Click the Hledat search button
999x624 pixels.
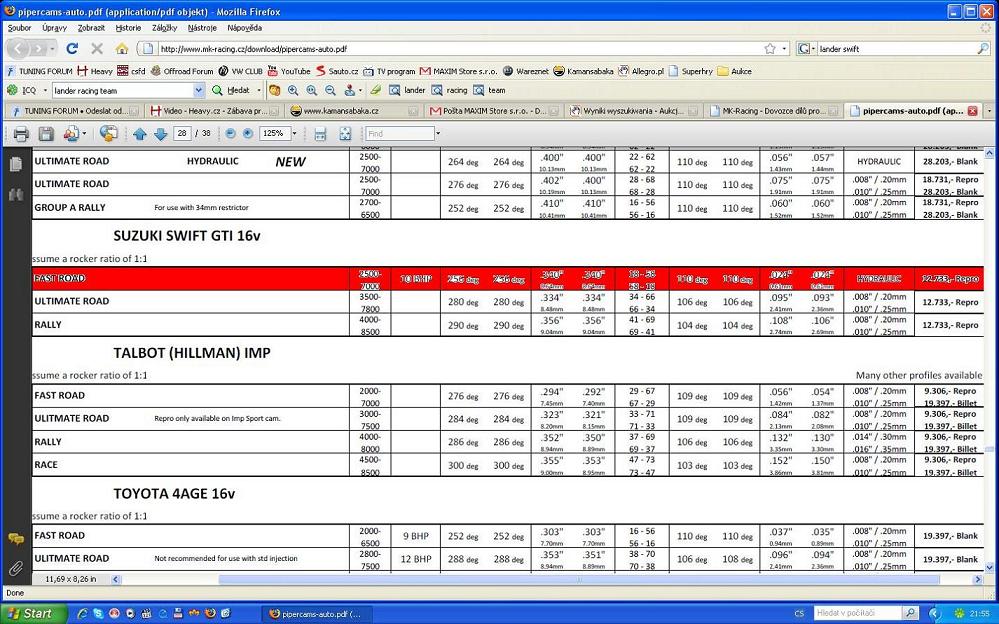coord(232,91)
